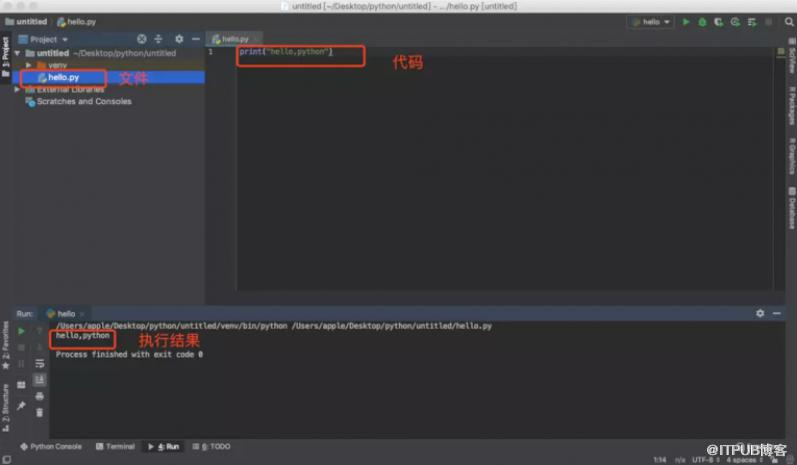
Task: Open Project panel settings gear
Action: pyautogui.click(x=179, y=39)
